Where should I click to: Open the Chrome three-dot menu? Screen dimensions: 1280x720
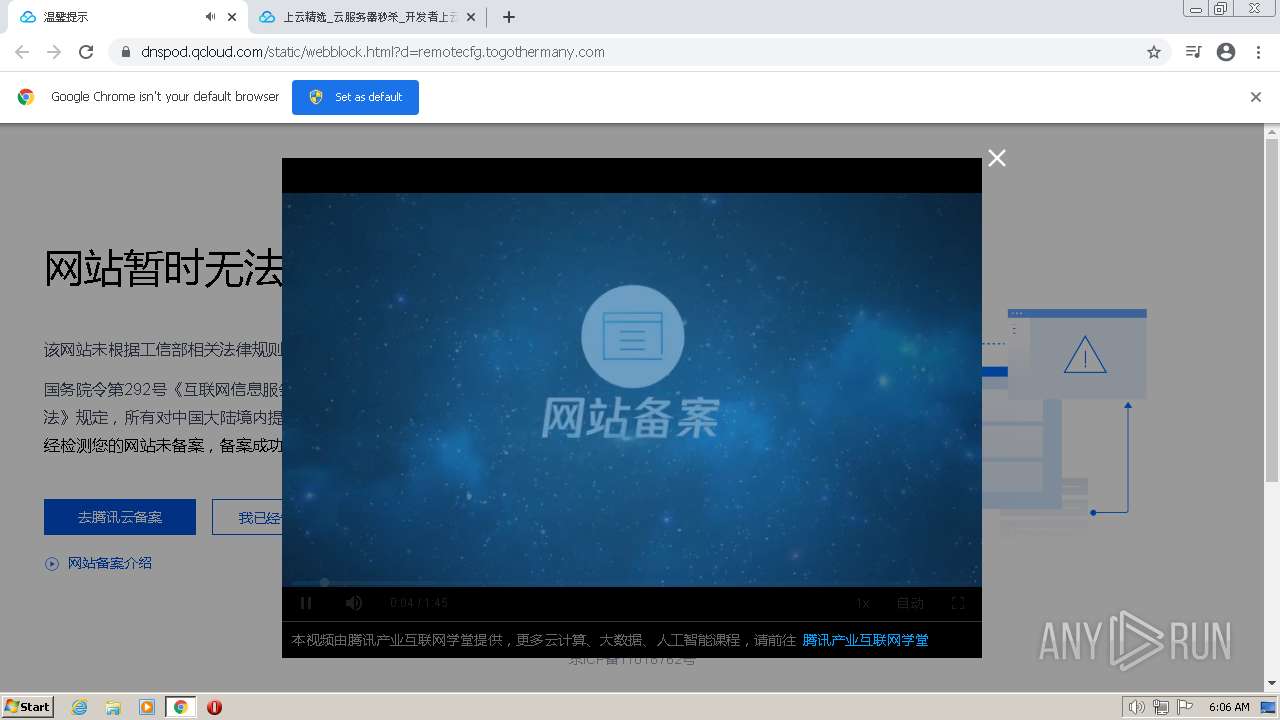1258,52
